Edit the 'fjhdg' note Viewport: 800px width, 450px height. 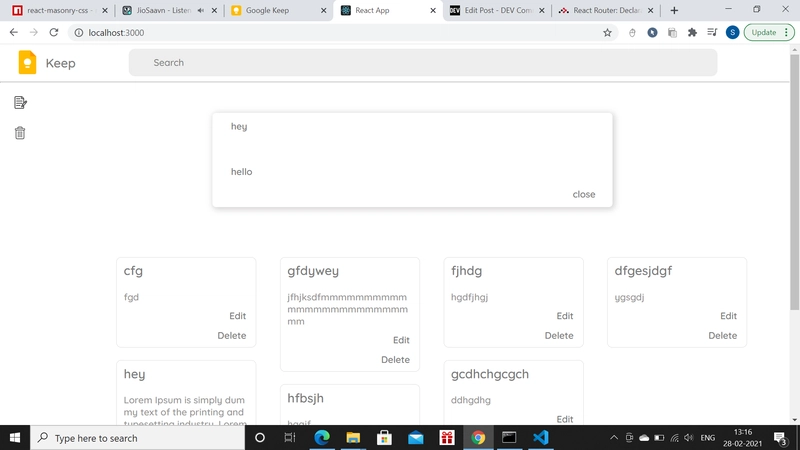click(x=565, y=316)
